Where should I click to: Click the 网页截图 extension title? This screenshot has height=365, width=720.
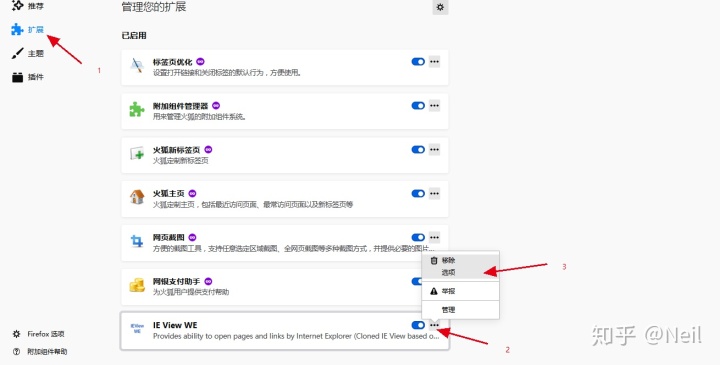tap(169, 238)
